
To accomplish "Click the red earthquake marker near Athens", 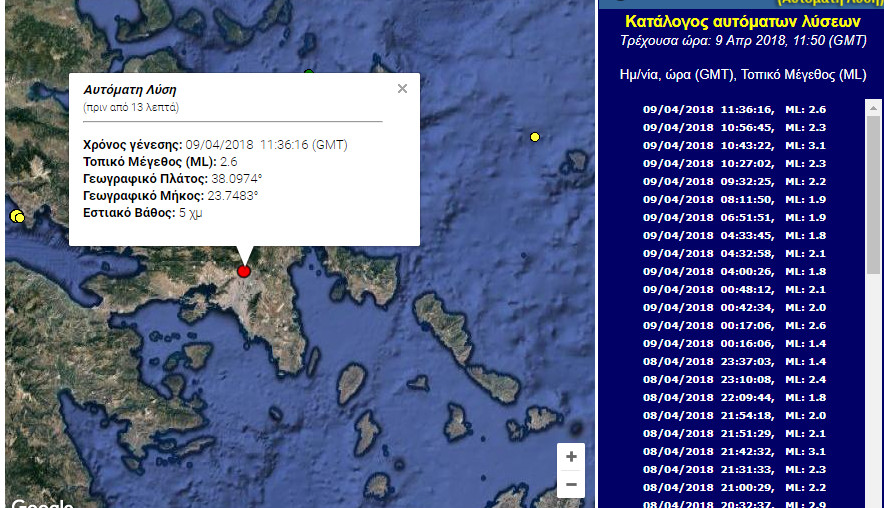I will (244, 271).
